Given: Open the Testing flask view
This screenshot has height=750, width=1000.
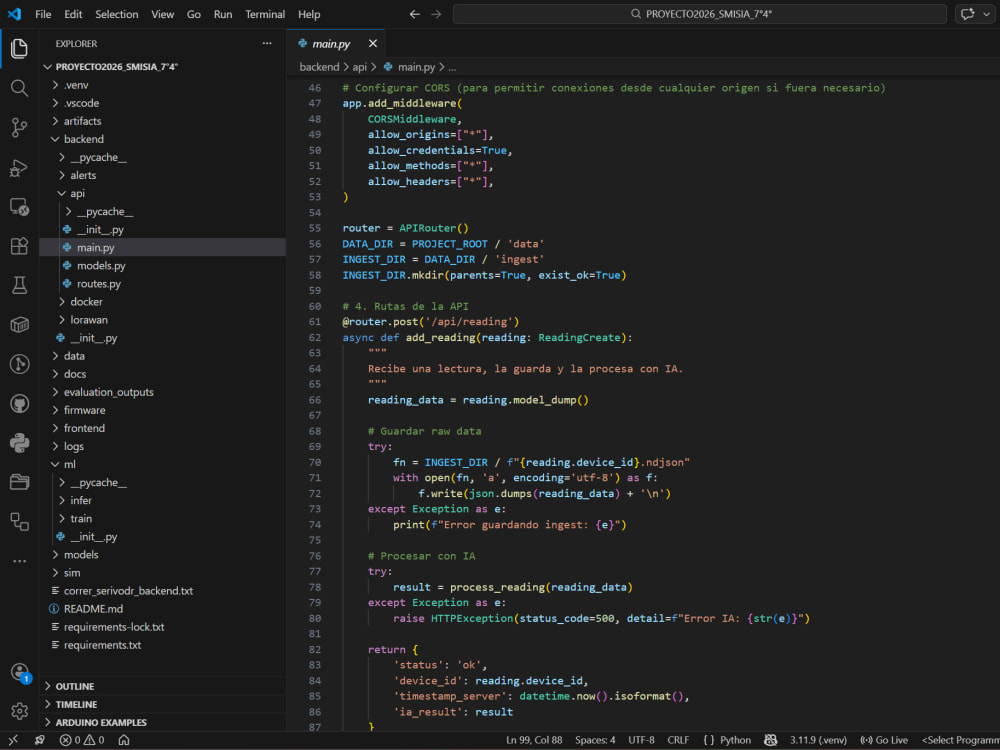Looking at the screenshot, I should pyautogui.click(x=19, y=285).
